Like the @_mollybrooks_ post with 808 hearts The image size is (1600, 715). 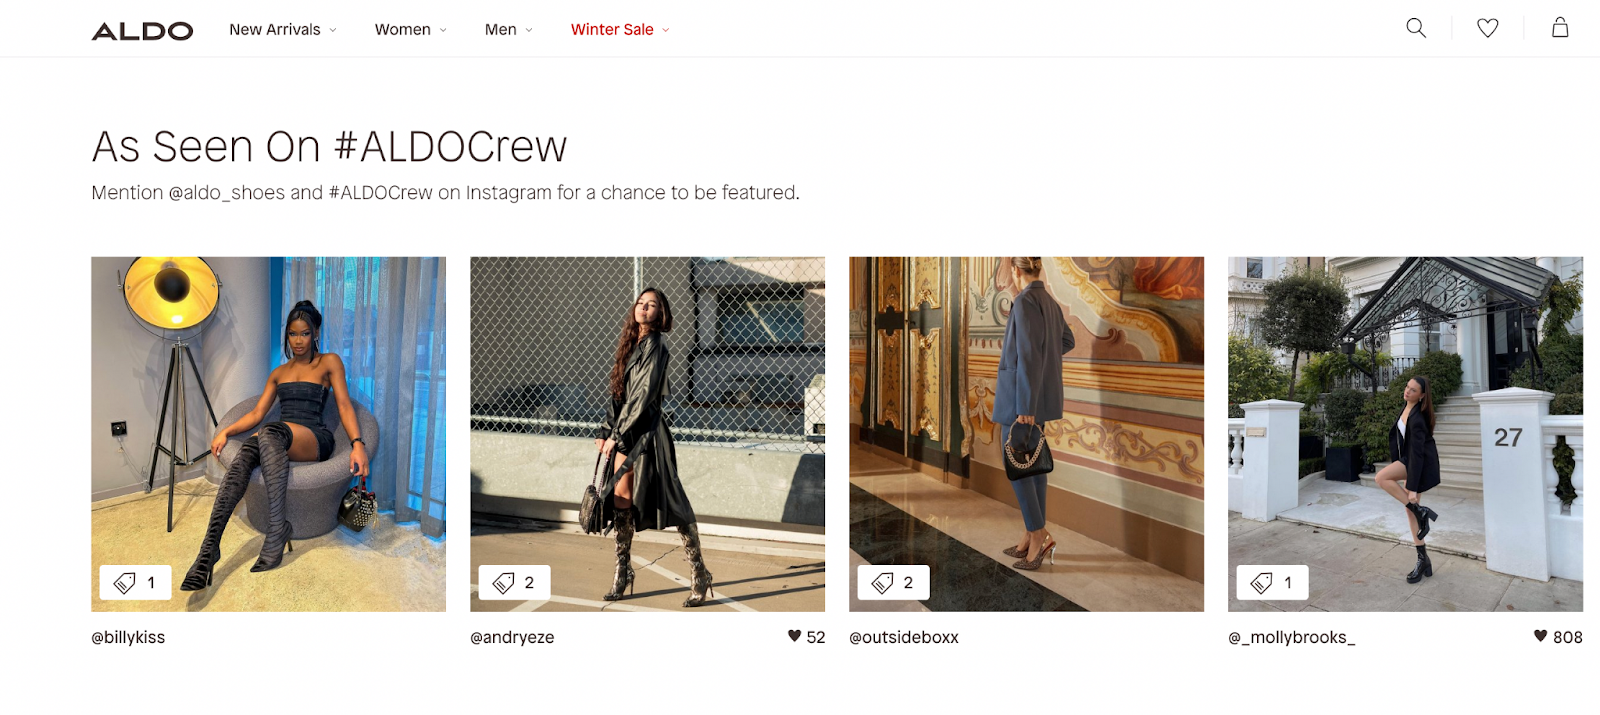point(1540,636)
